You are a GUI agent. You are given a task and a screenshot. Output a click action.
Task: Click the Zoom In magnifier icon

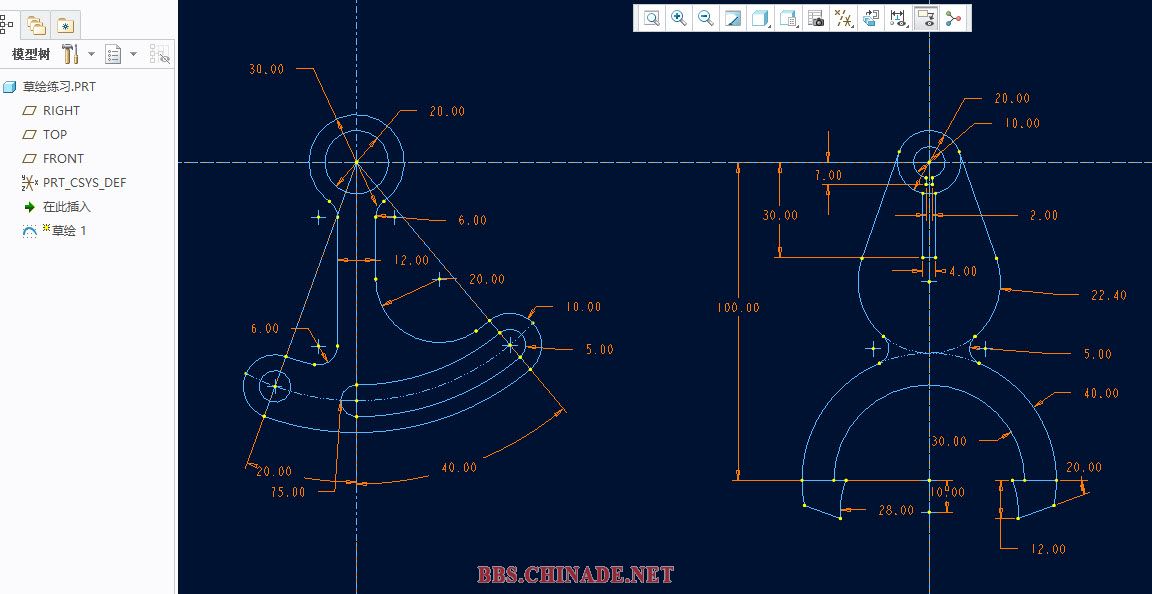(679, 18)
